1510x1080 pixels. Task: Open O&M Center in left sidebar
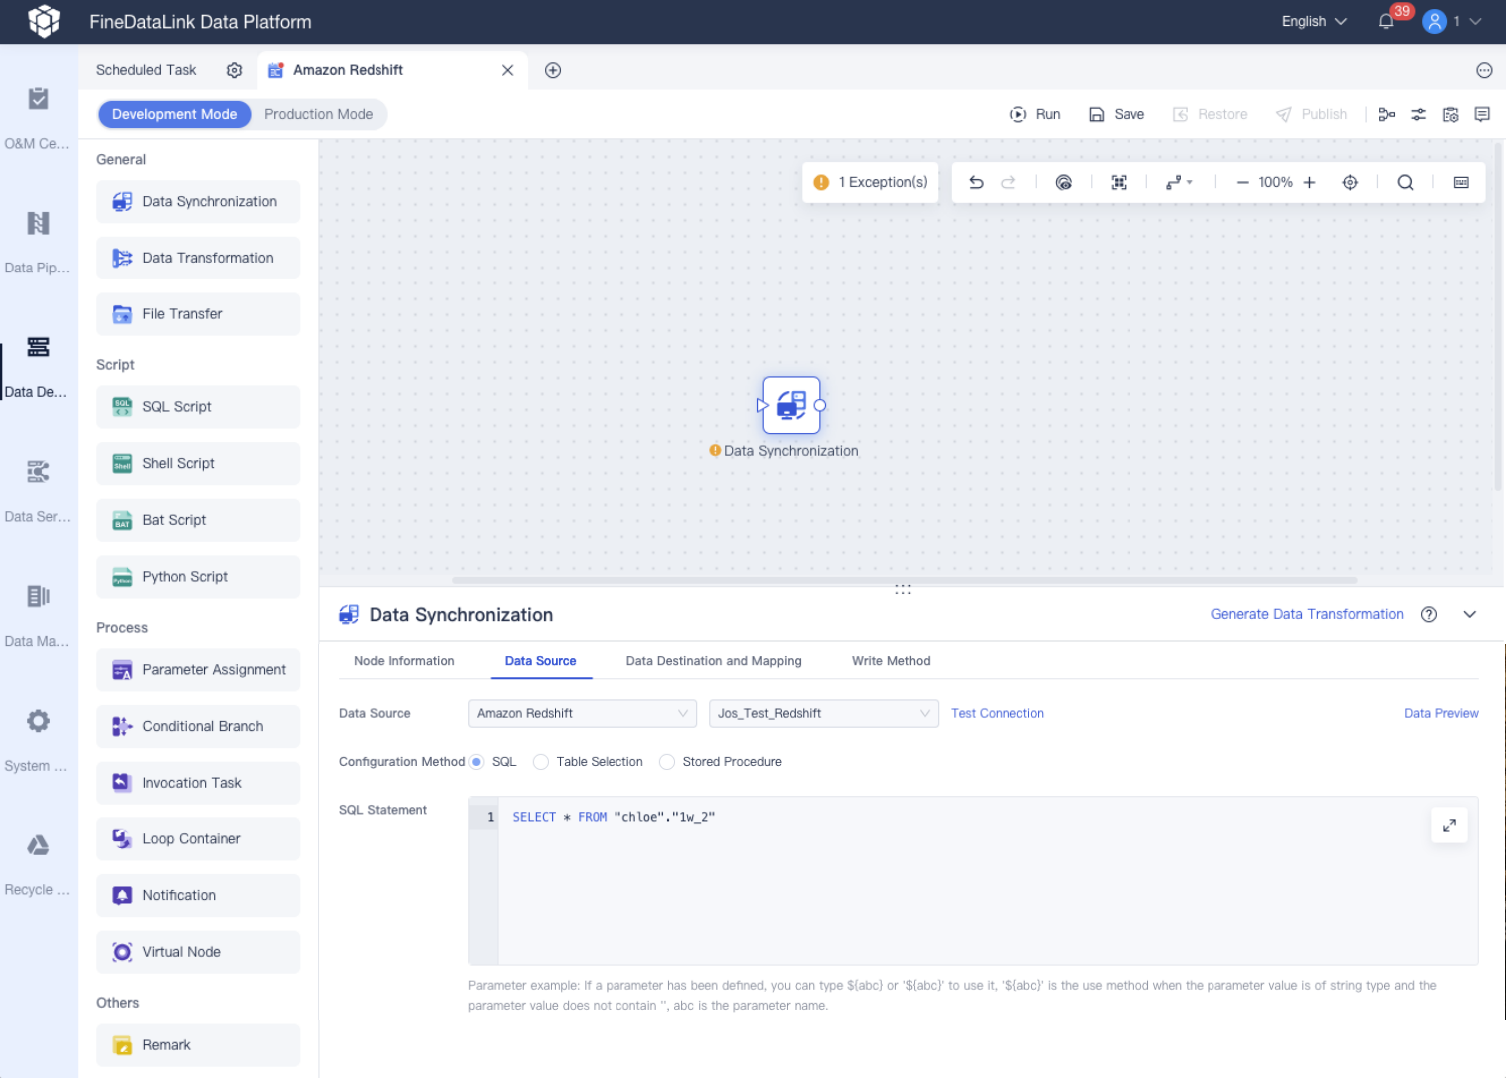click(38, 99)
